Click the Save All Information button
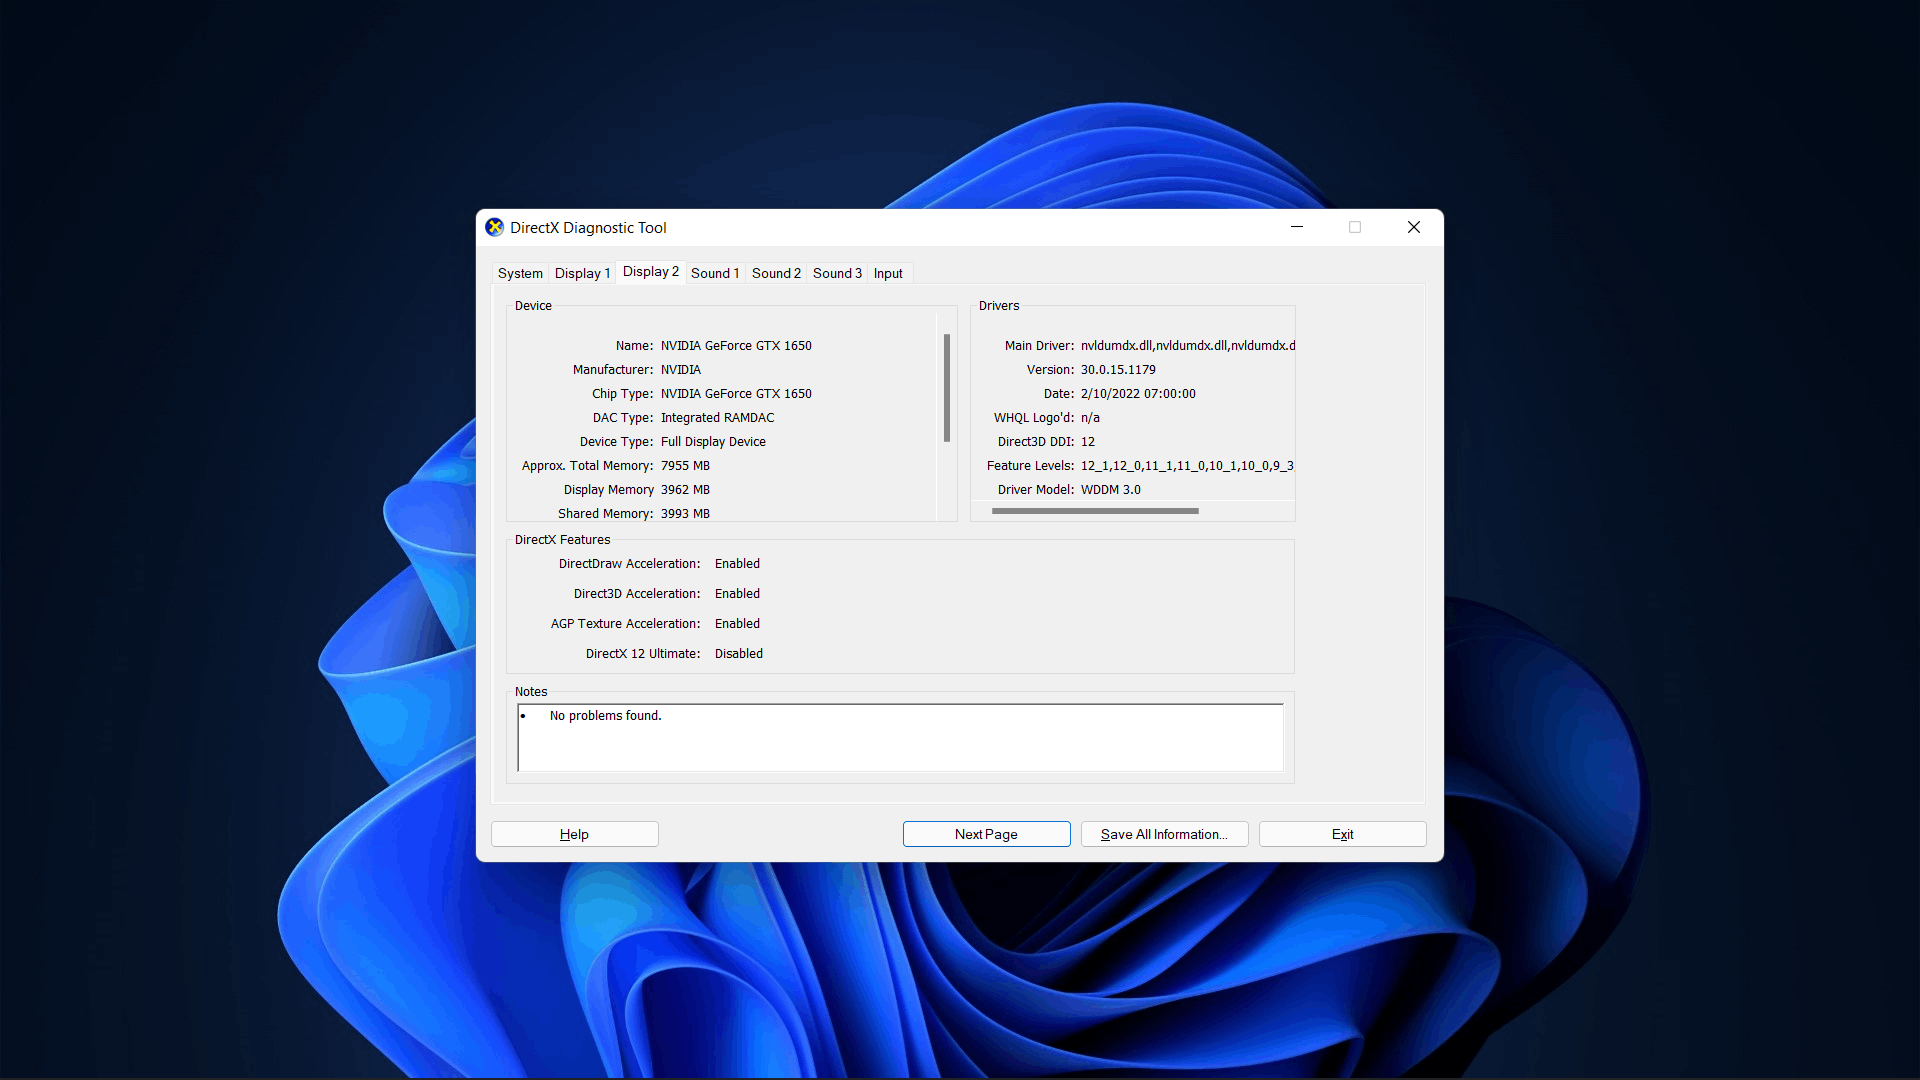The width and height of the screenshot is (1920, 1080). tap(1164, 833)
